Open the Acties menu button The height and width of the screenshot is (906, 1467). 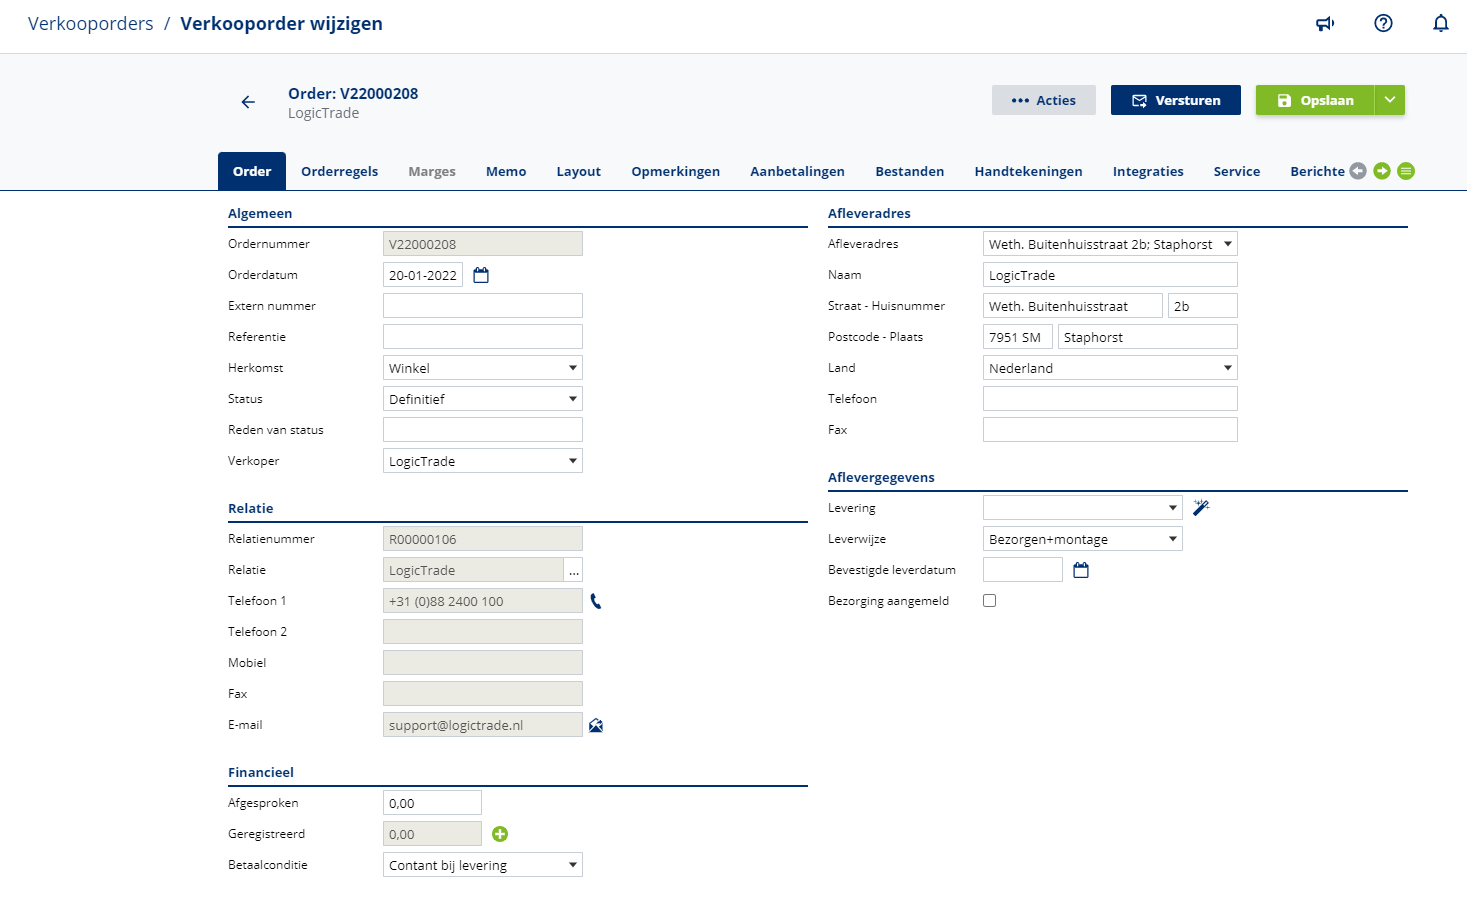pyautogui.click(x=1043, y=100)
